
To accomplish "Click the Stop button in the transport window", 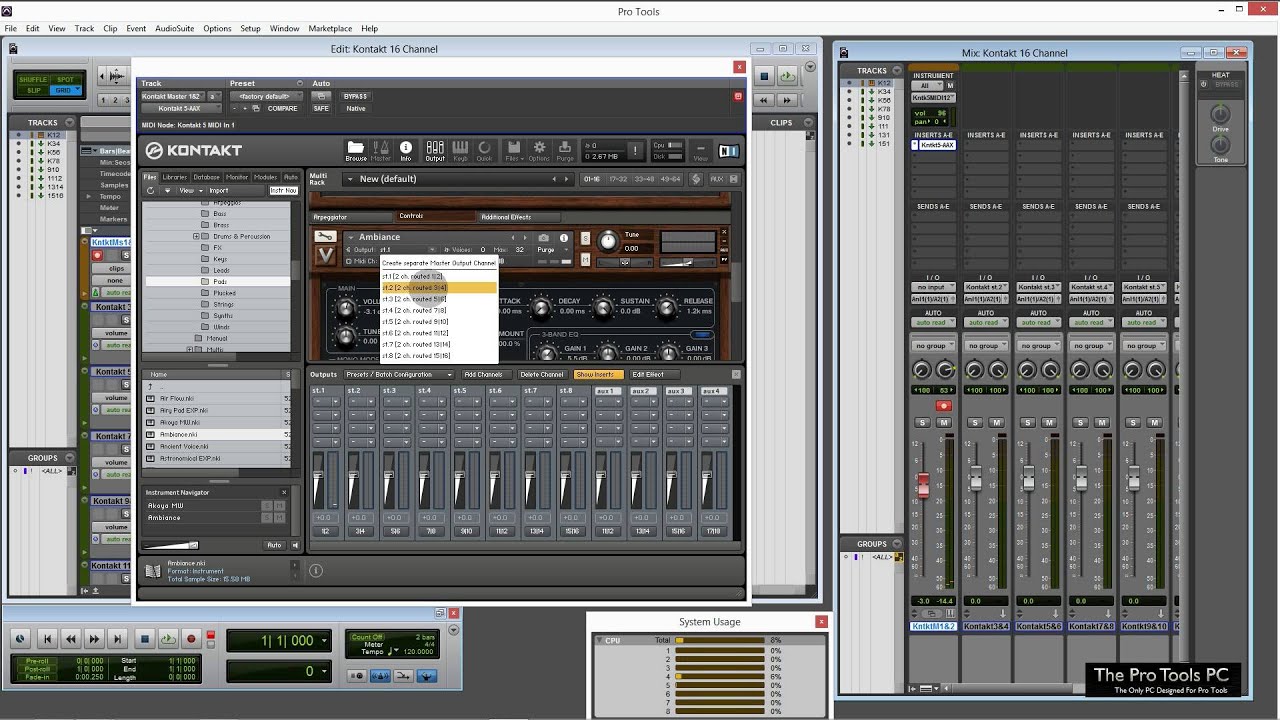I will pos(144,638).
